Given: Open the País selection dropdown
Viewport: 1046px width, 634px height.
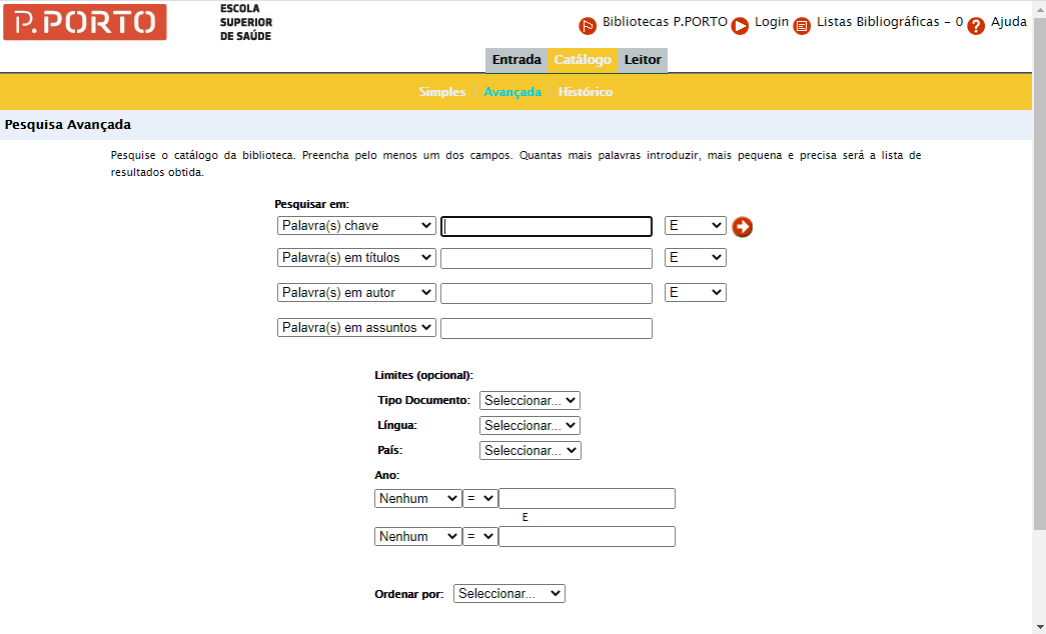Looking at the screenshot, I should 529,450.
